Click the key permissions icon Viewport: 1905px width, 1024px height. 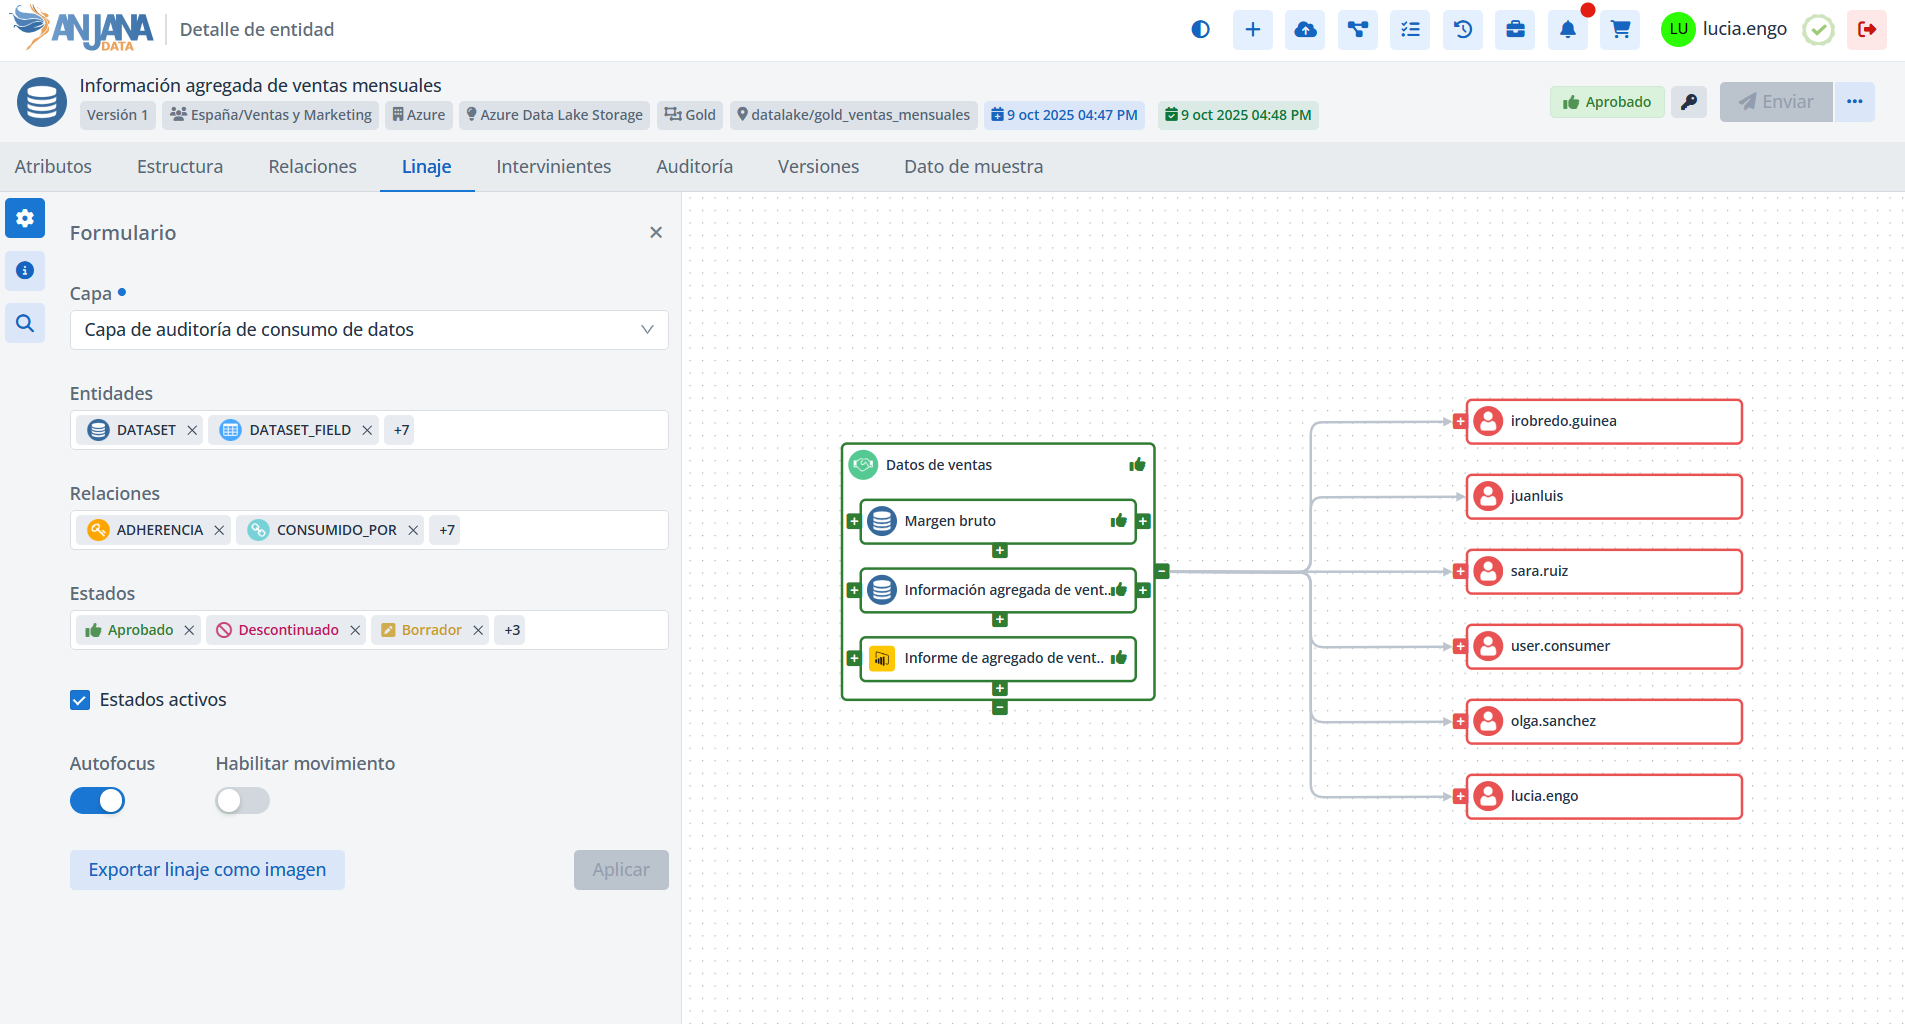point(1688,102)
